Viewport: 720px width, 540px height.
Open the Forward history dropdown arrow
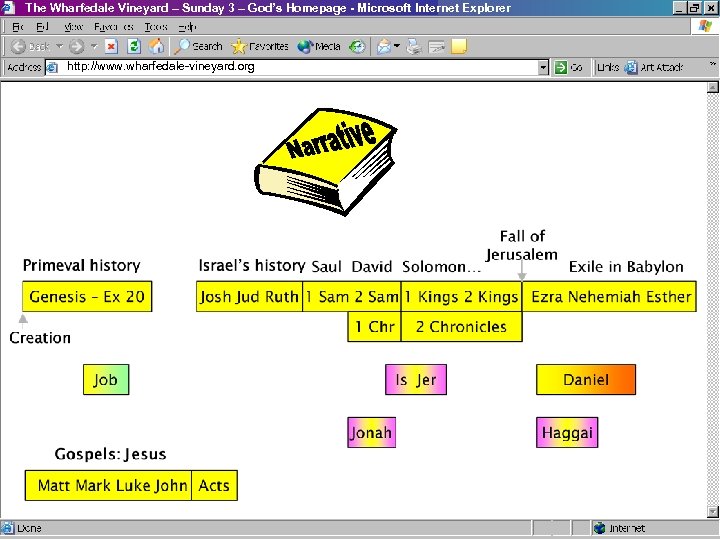(x=94, y=46)
